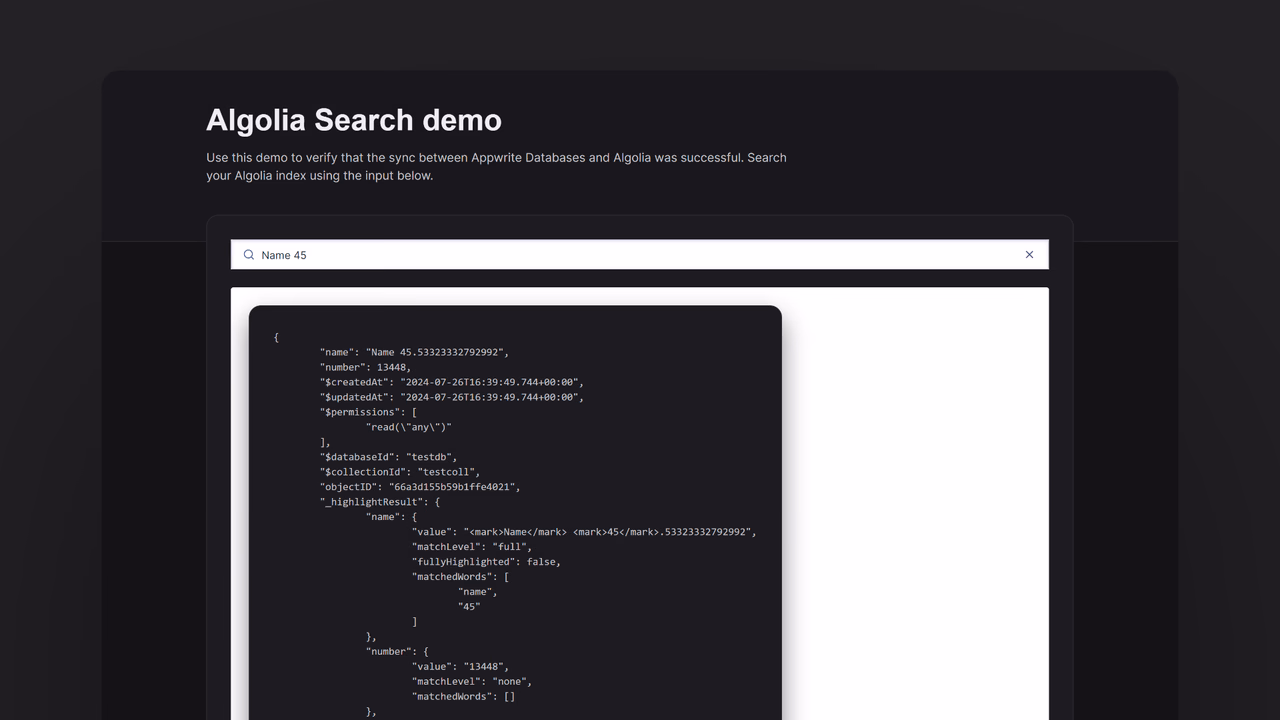Click the "read(\"any\")" permission value
Image resolution: width=1280 pixels, height=720 pixels.
[409, 427]
